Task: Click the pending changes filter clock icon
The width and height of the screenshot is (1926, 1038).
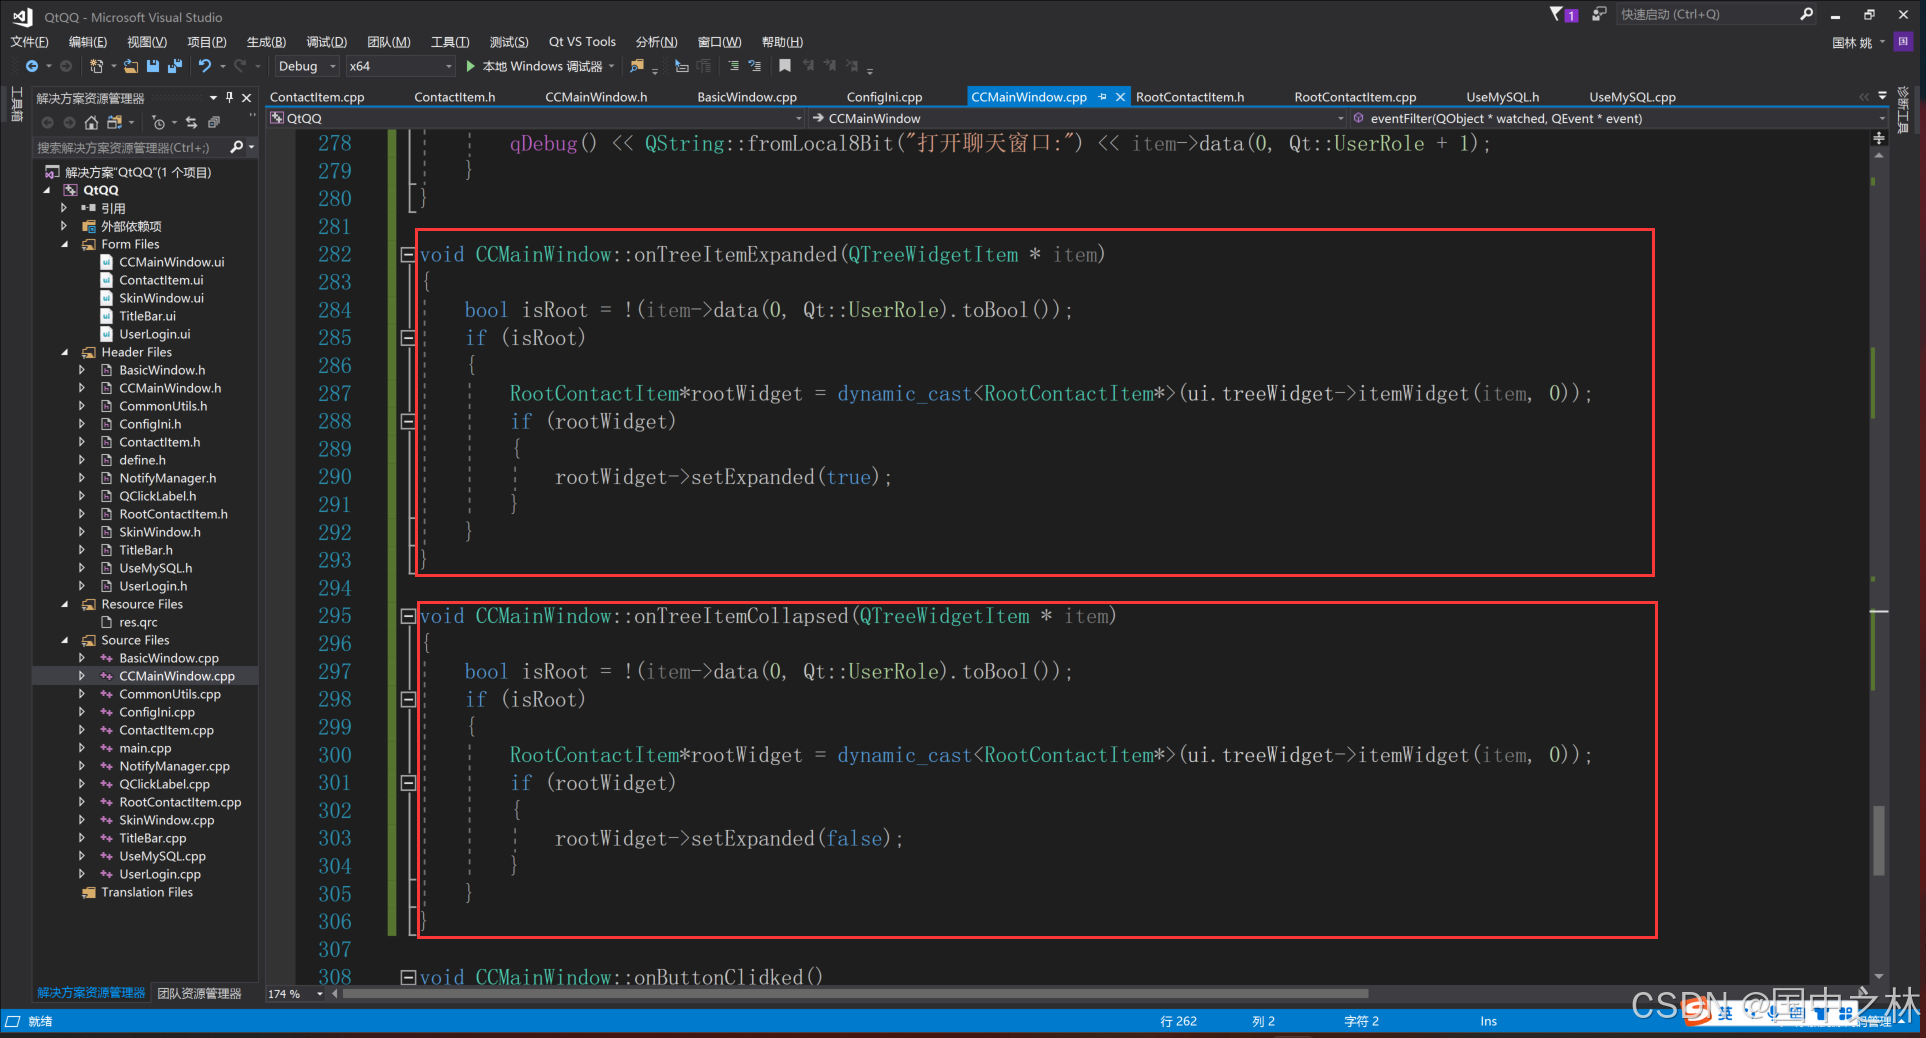Action: pos(158,122)
